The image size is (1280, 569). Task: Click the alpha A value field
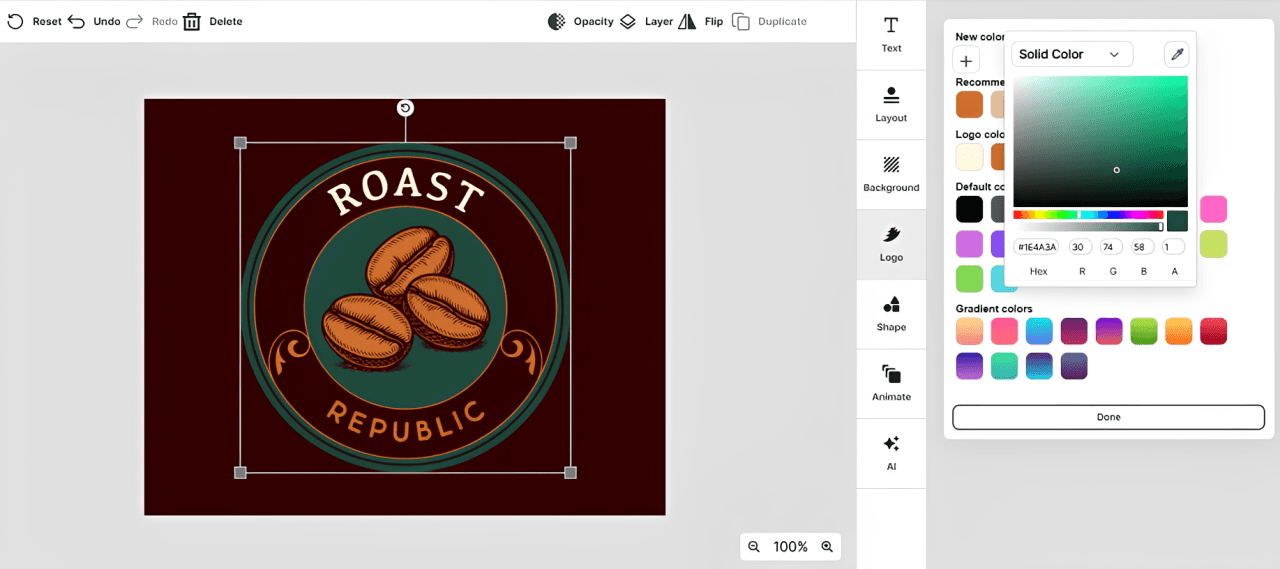[x=1174, y=247]
